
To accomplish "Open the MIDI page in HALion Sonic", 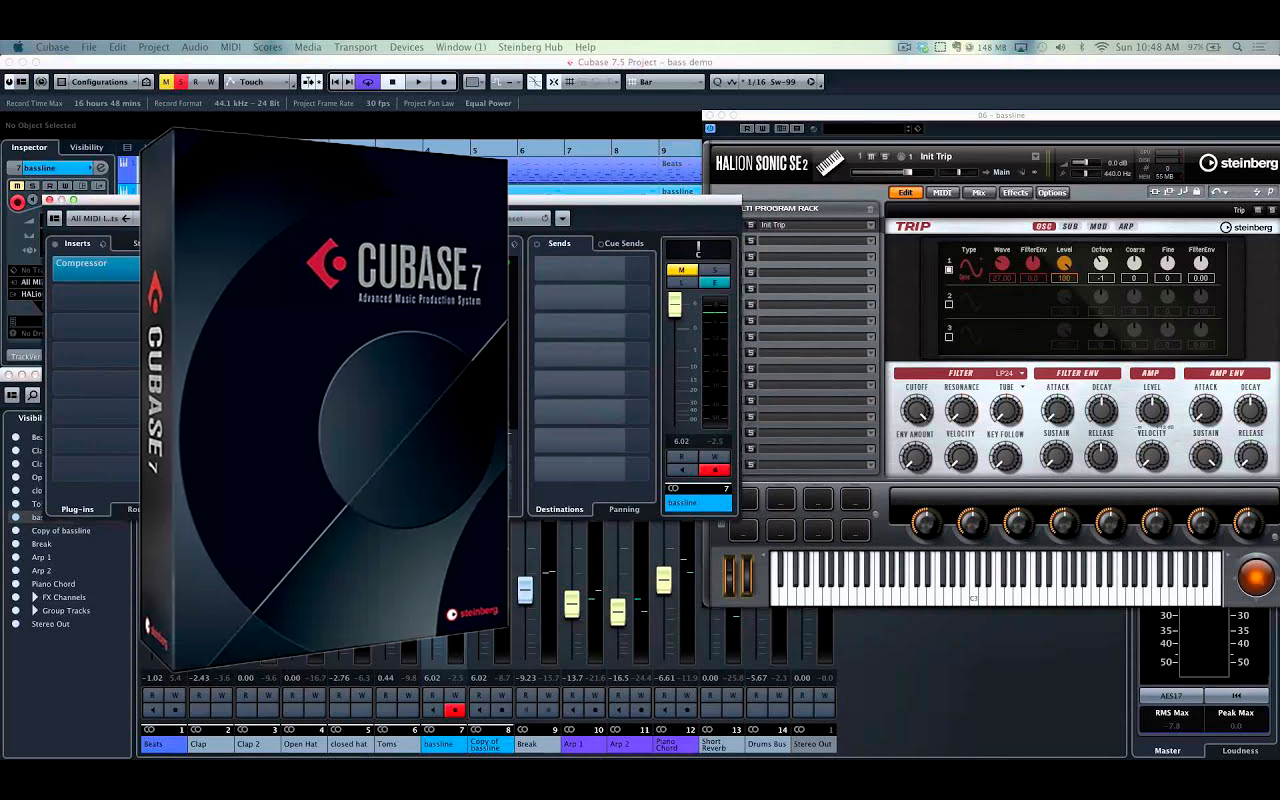I will tap(942, 192).
